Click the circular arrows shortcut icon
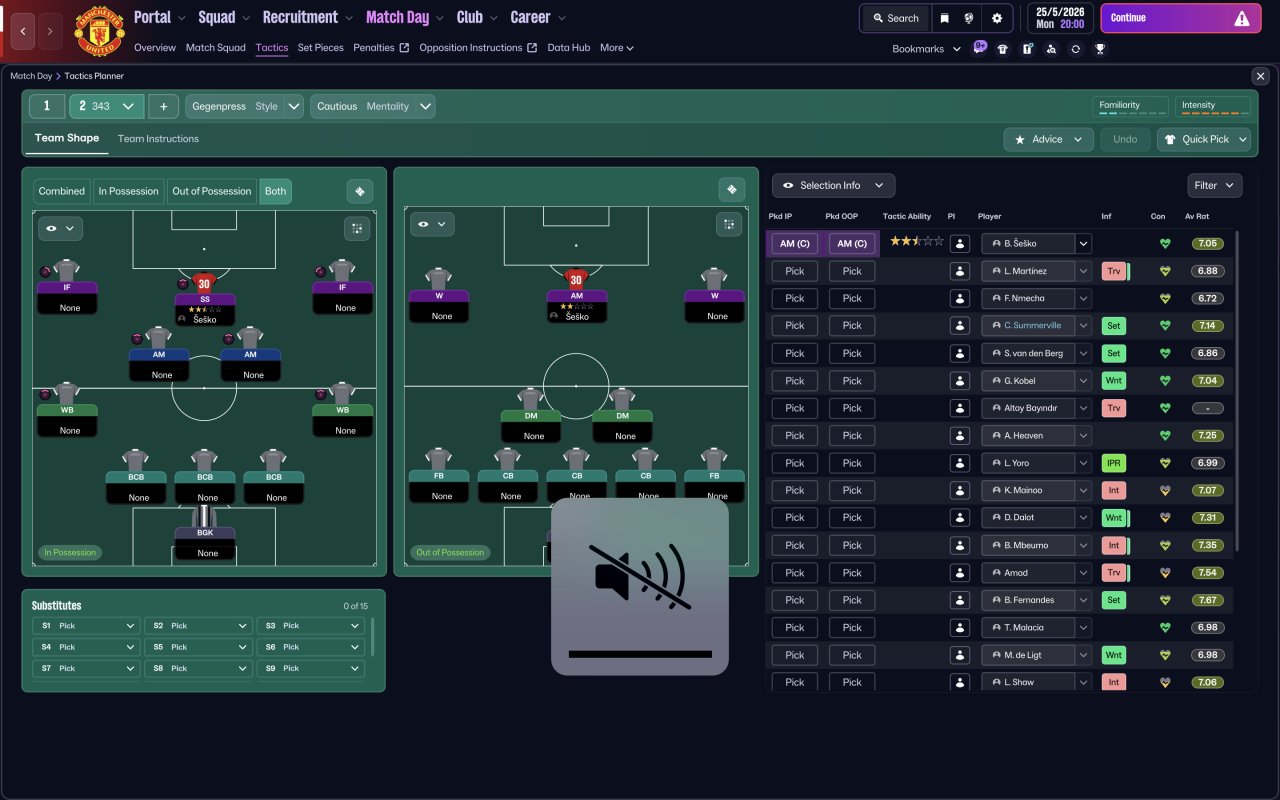Image resolution: width=1280 pixels, height=800 pixels. click(x=1075, y=48)
